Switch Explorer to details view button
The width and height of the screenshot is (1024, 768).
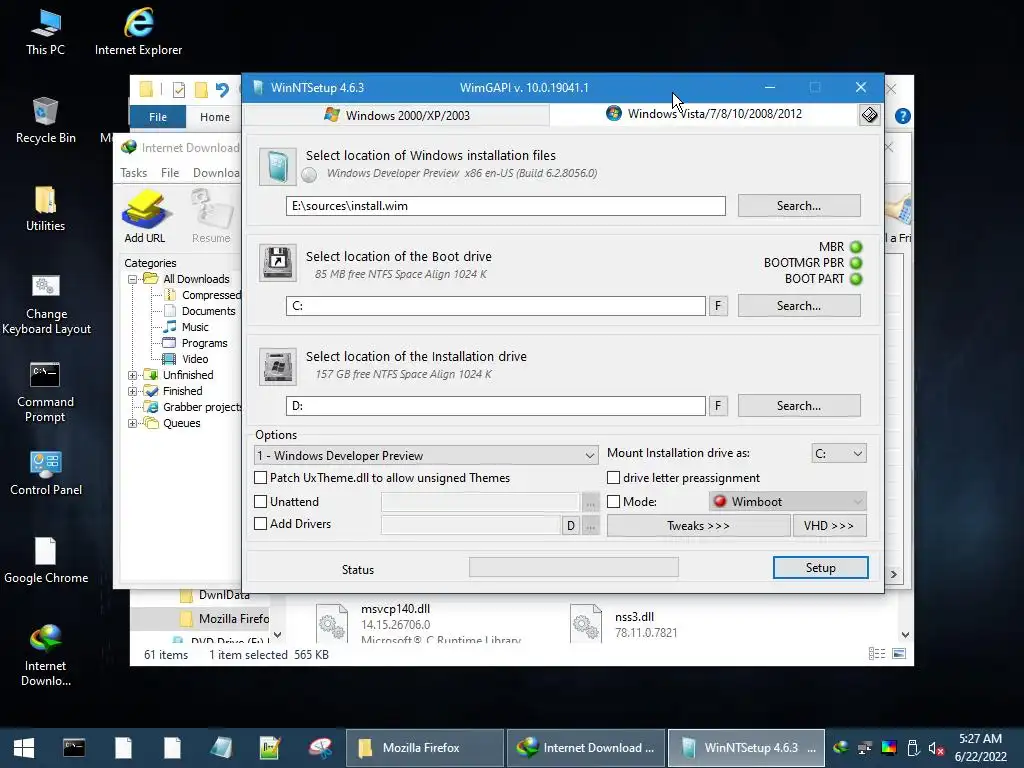tap(877, 654)
